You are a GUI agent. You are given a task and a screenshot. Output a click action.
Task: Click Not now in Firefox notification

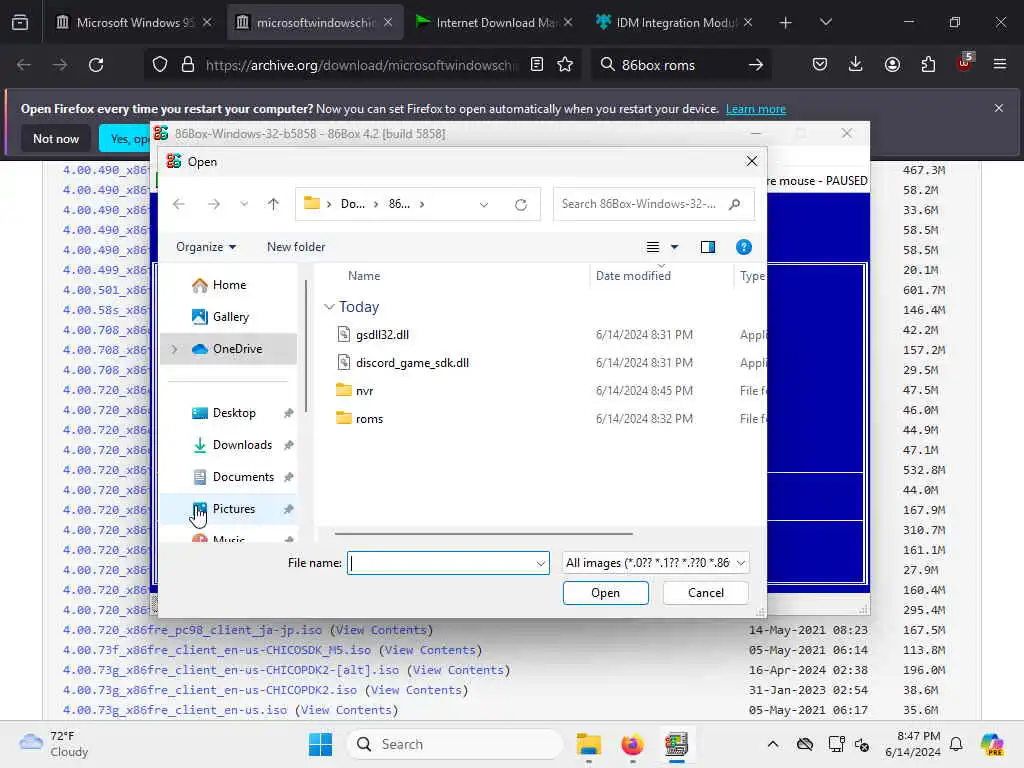coord(56,138)
